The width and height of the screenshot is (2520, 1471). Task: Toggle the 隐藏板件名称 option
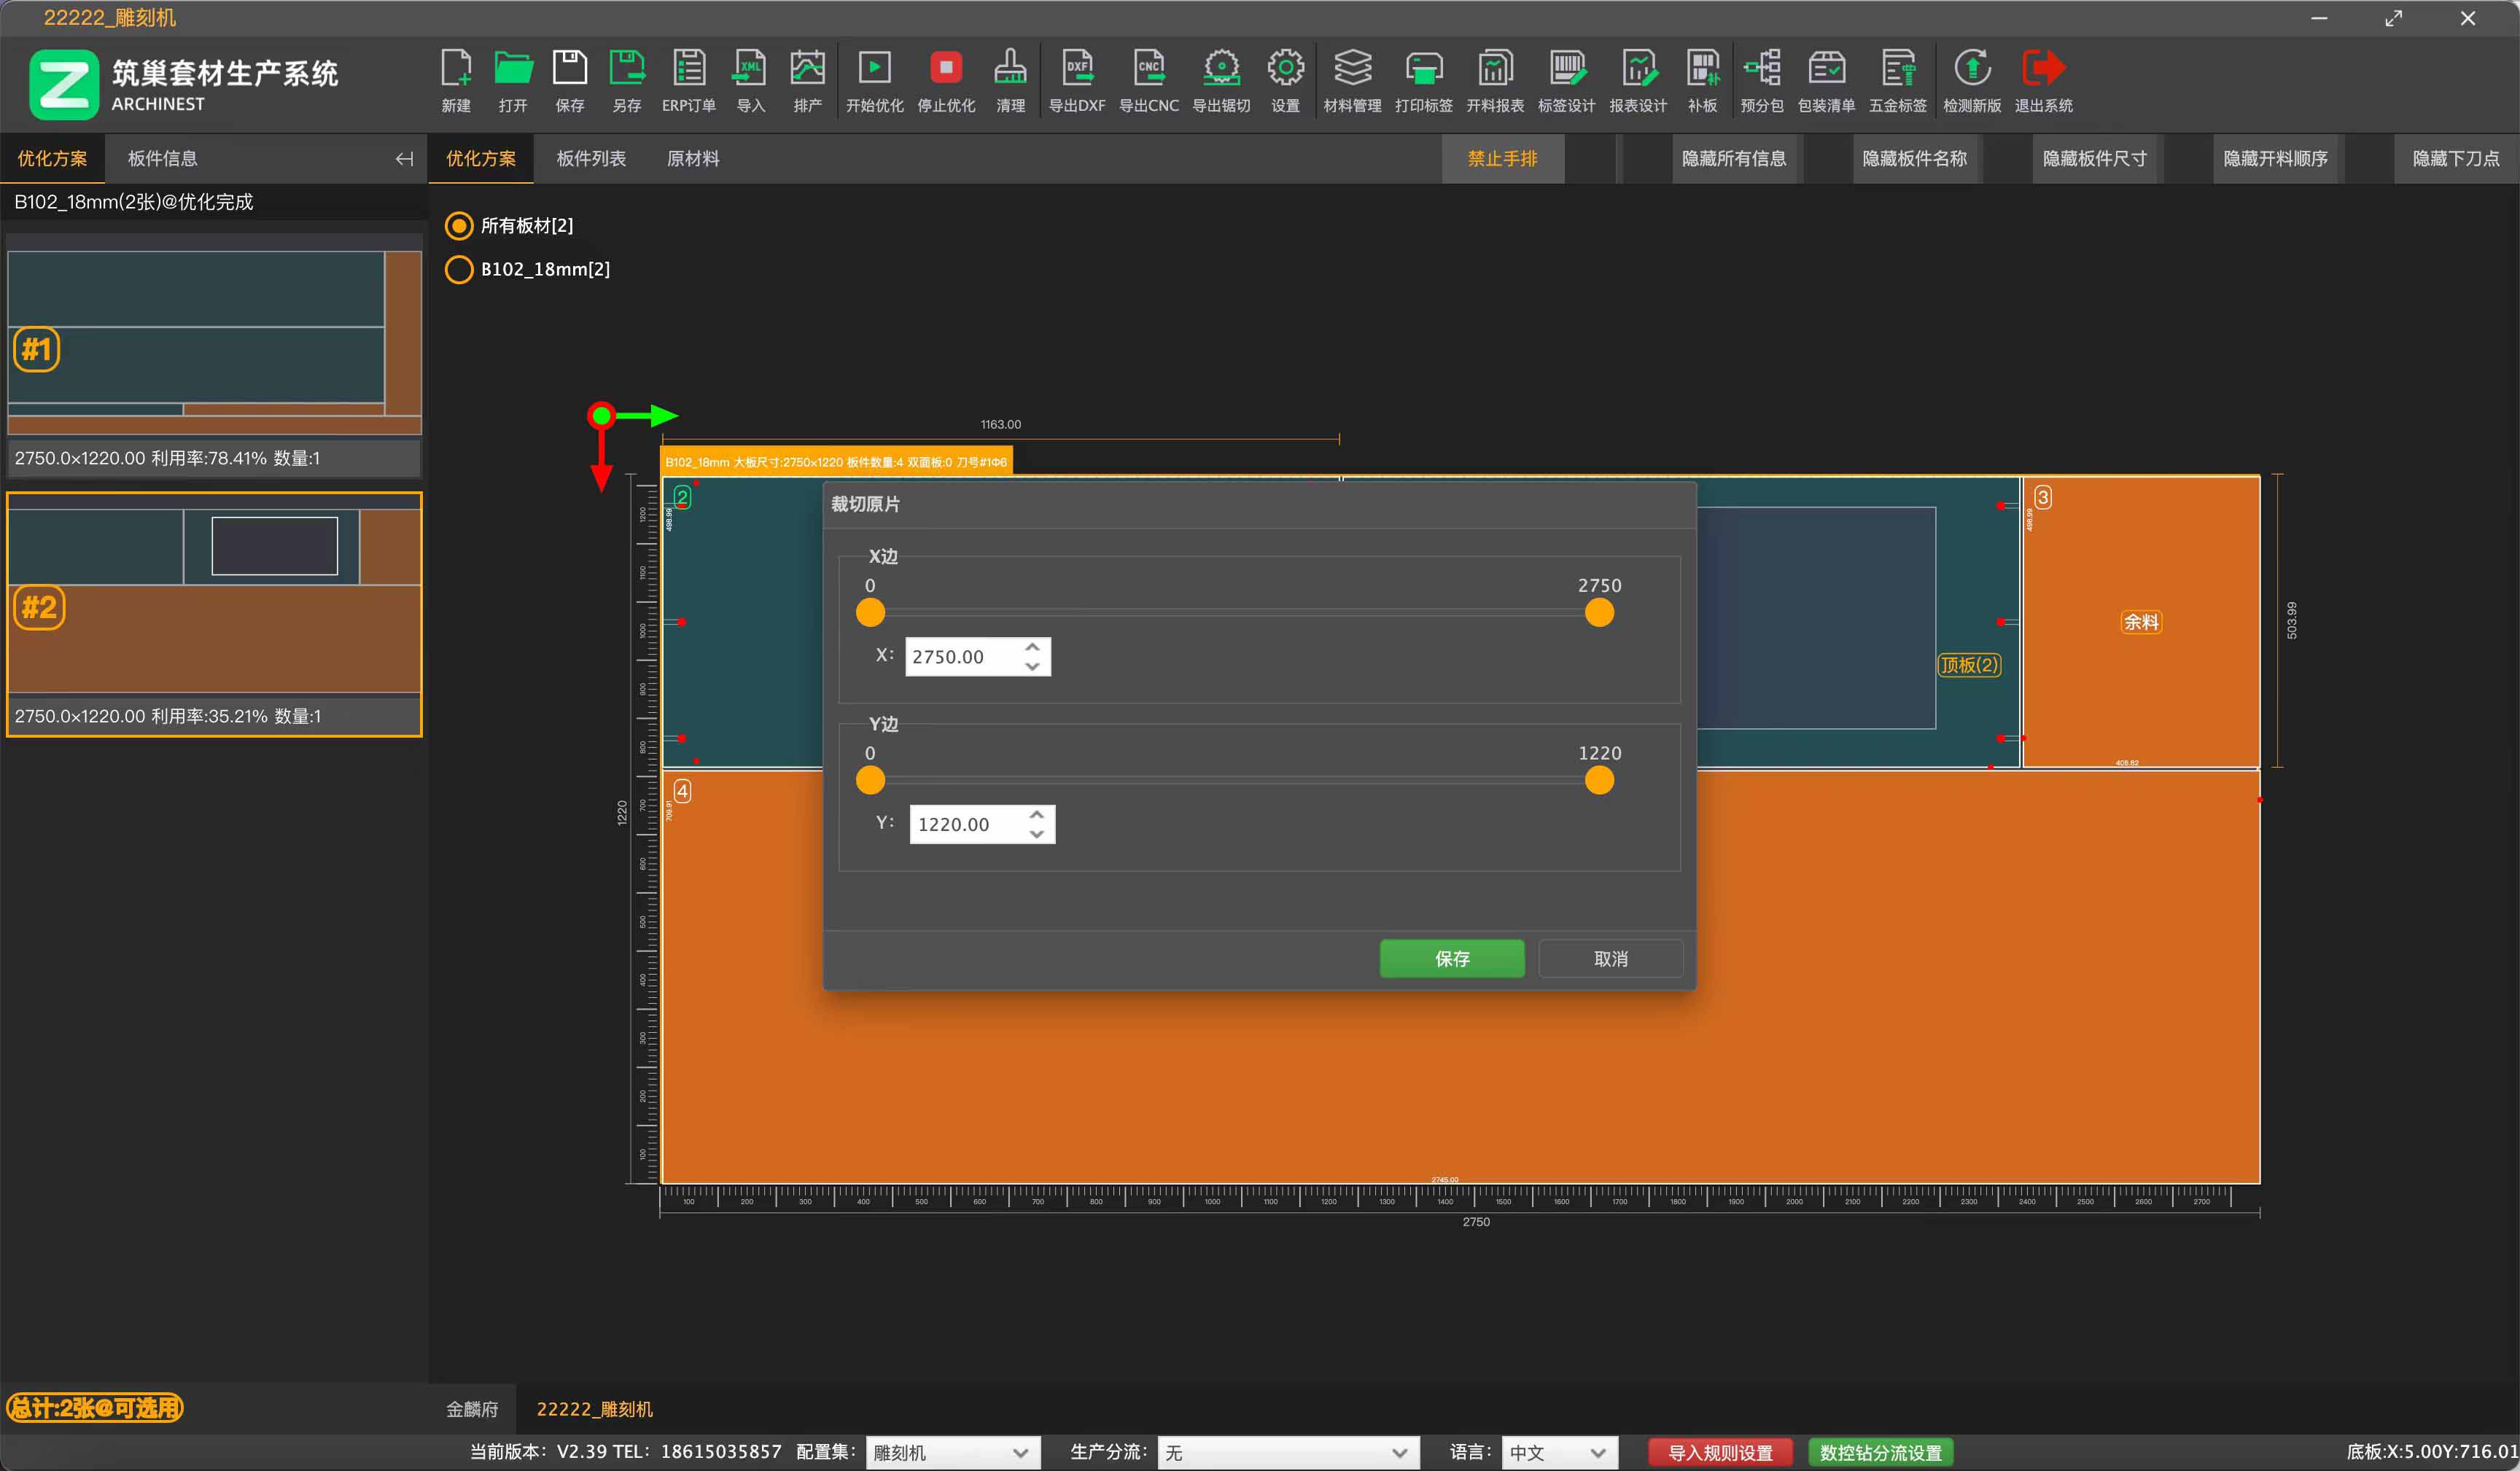click(x=1914, y=159)
